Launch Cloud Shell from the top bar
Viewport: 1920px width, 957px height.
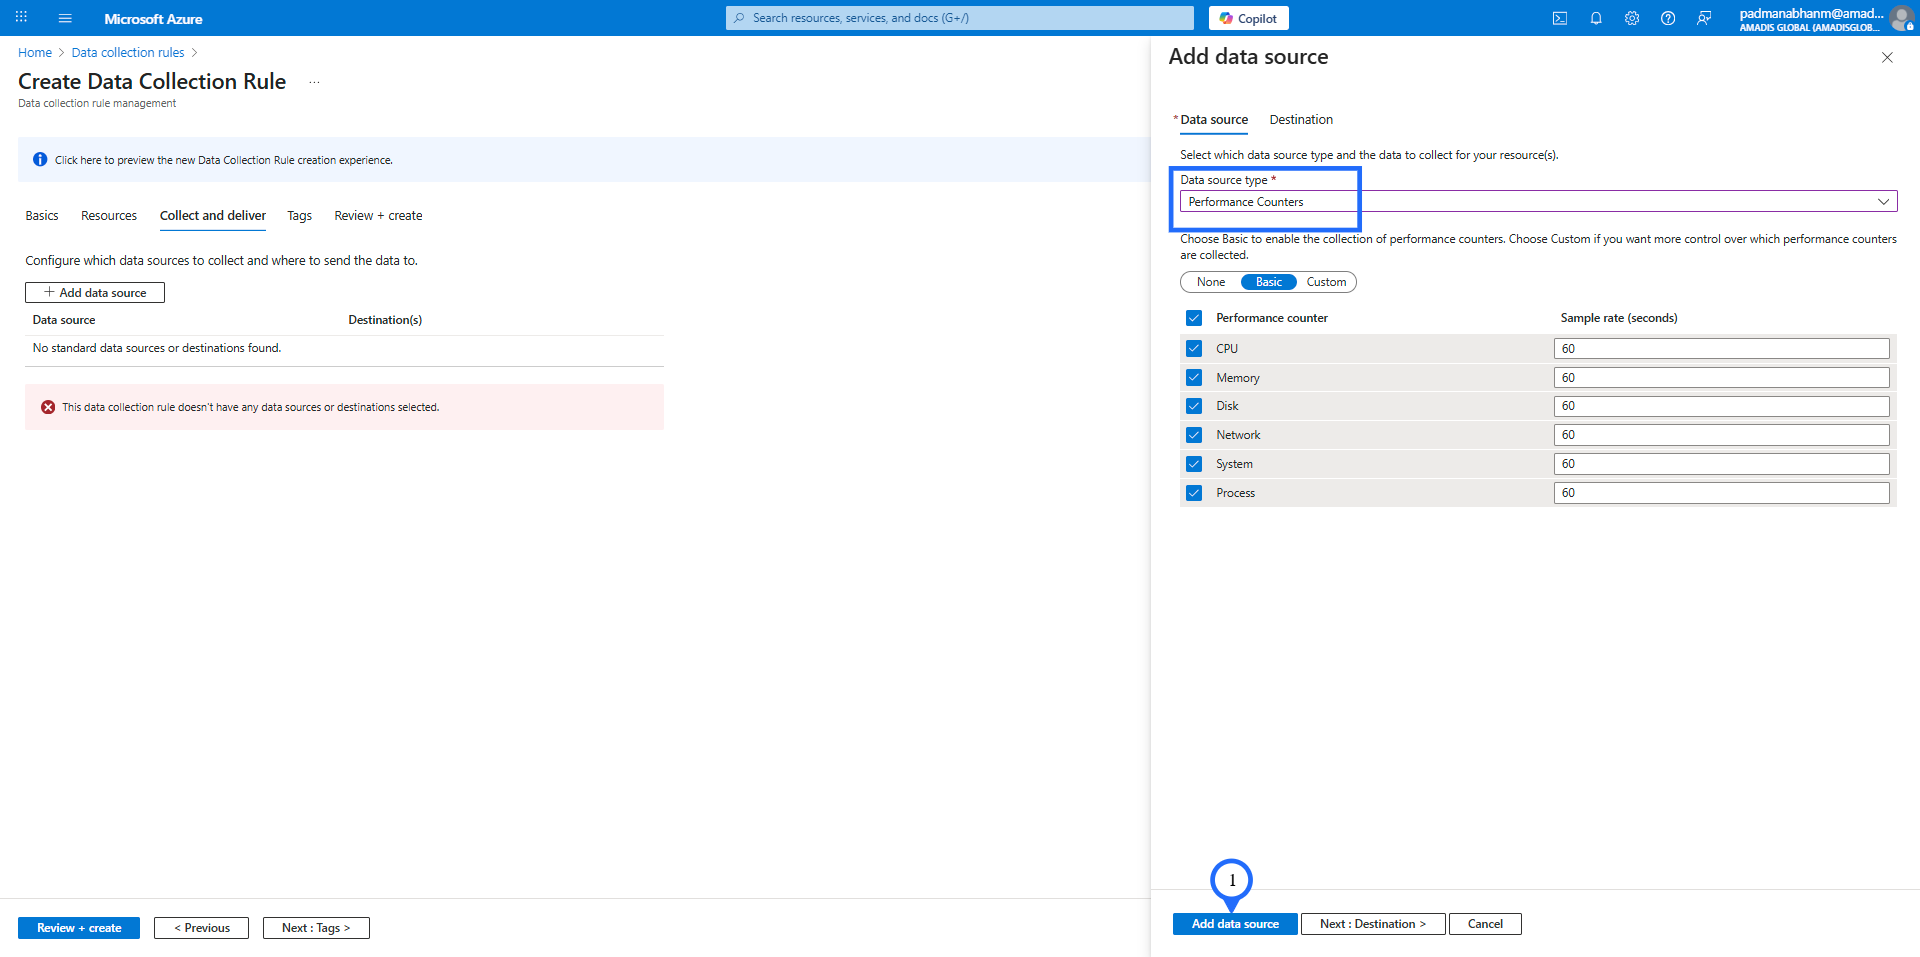point(1559,18)
